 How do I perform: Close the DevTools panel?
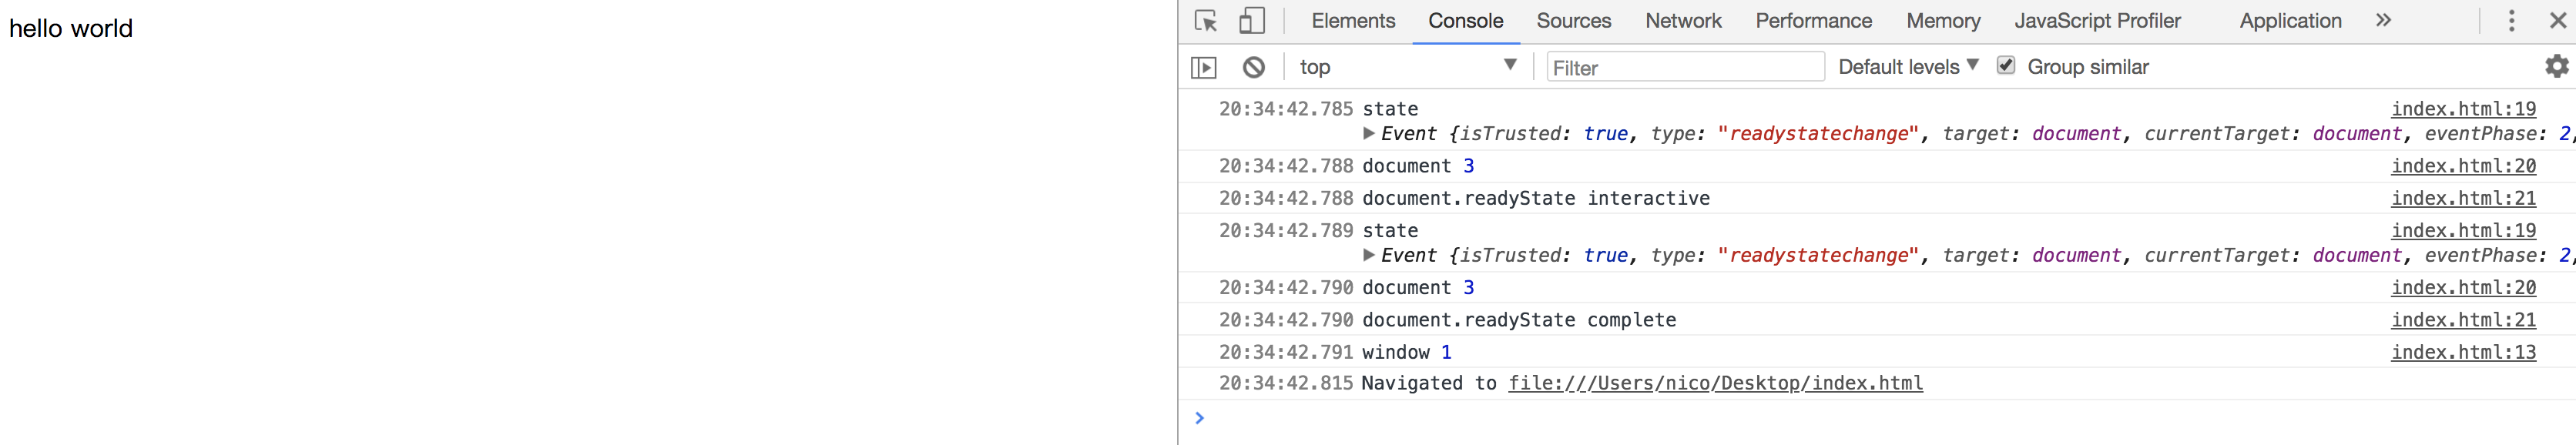(x=2558, y=21)
